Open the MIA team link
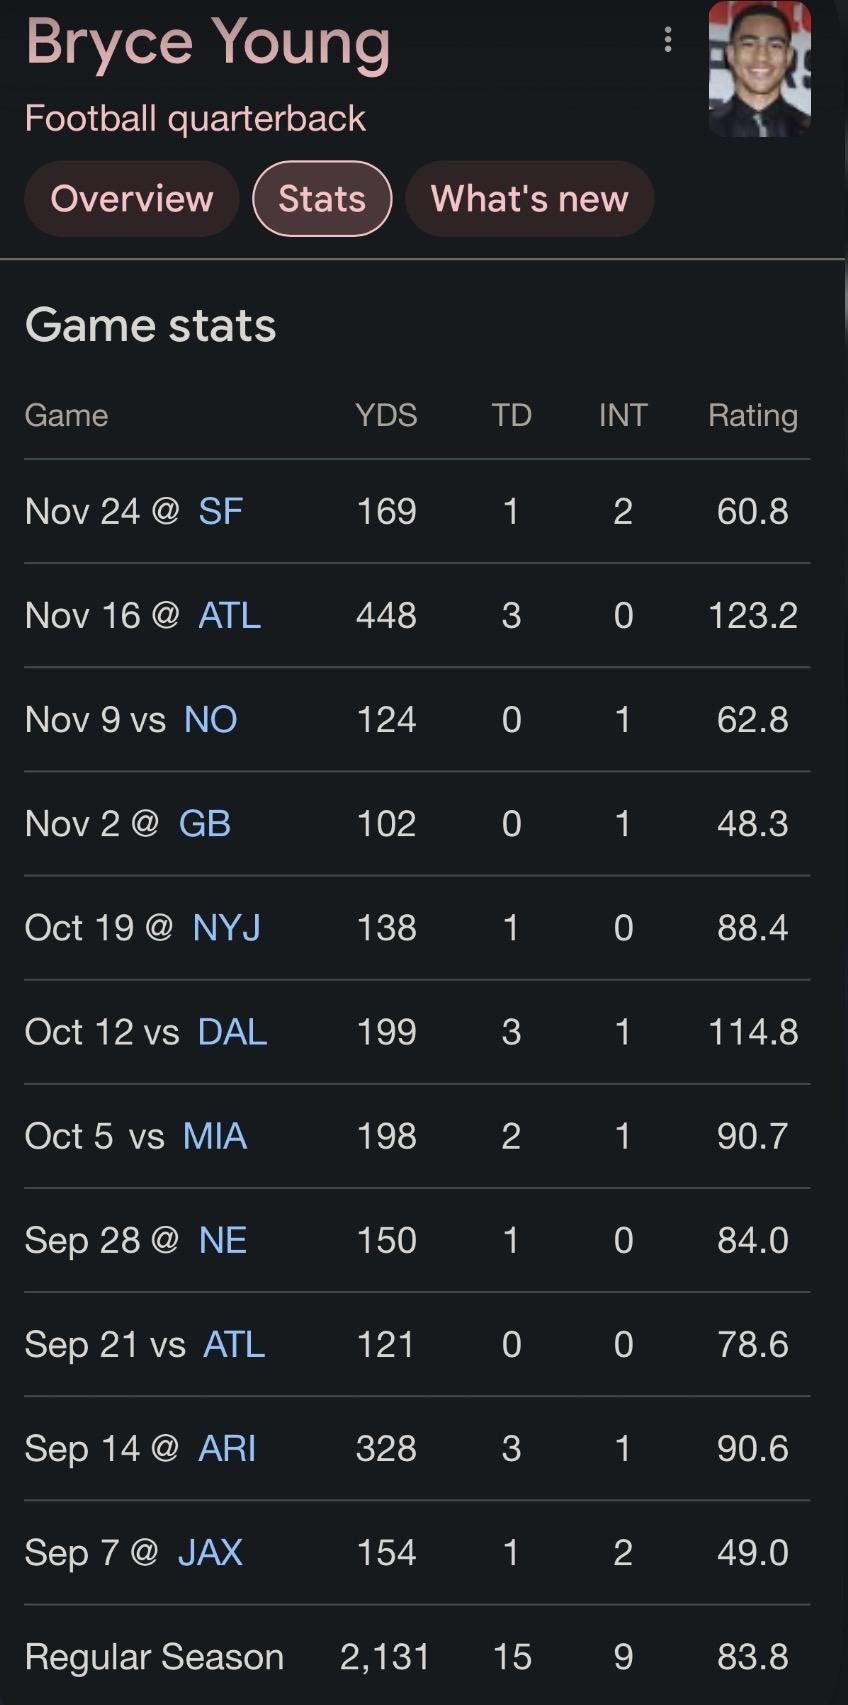 [x=214, y=1136]
